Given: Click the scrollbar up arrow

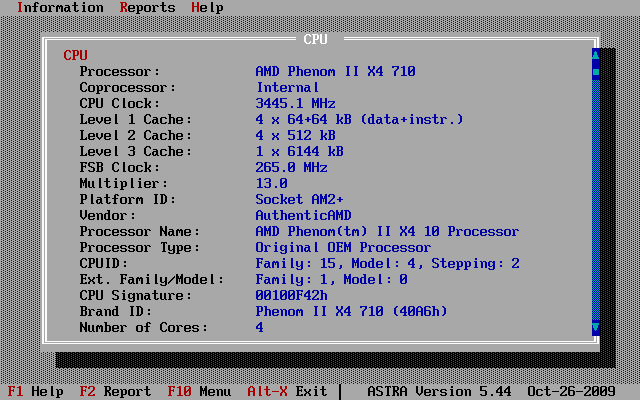Looking at the screenshot, I should 596,55.
